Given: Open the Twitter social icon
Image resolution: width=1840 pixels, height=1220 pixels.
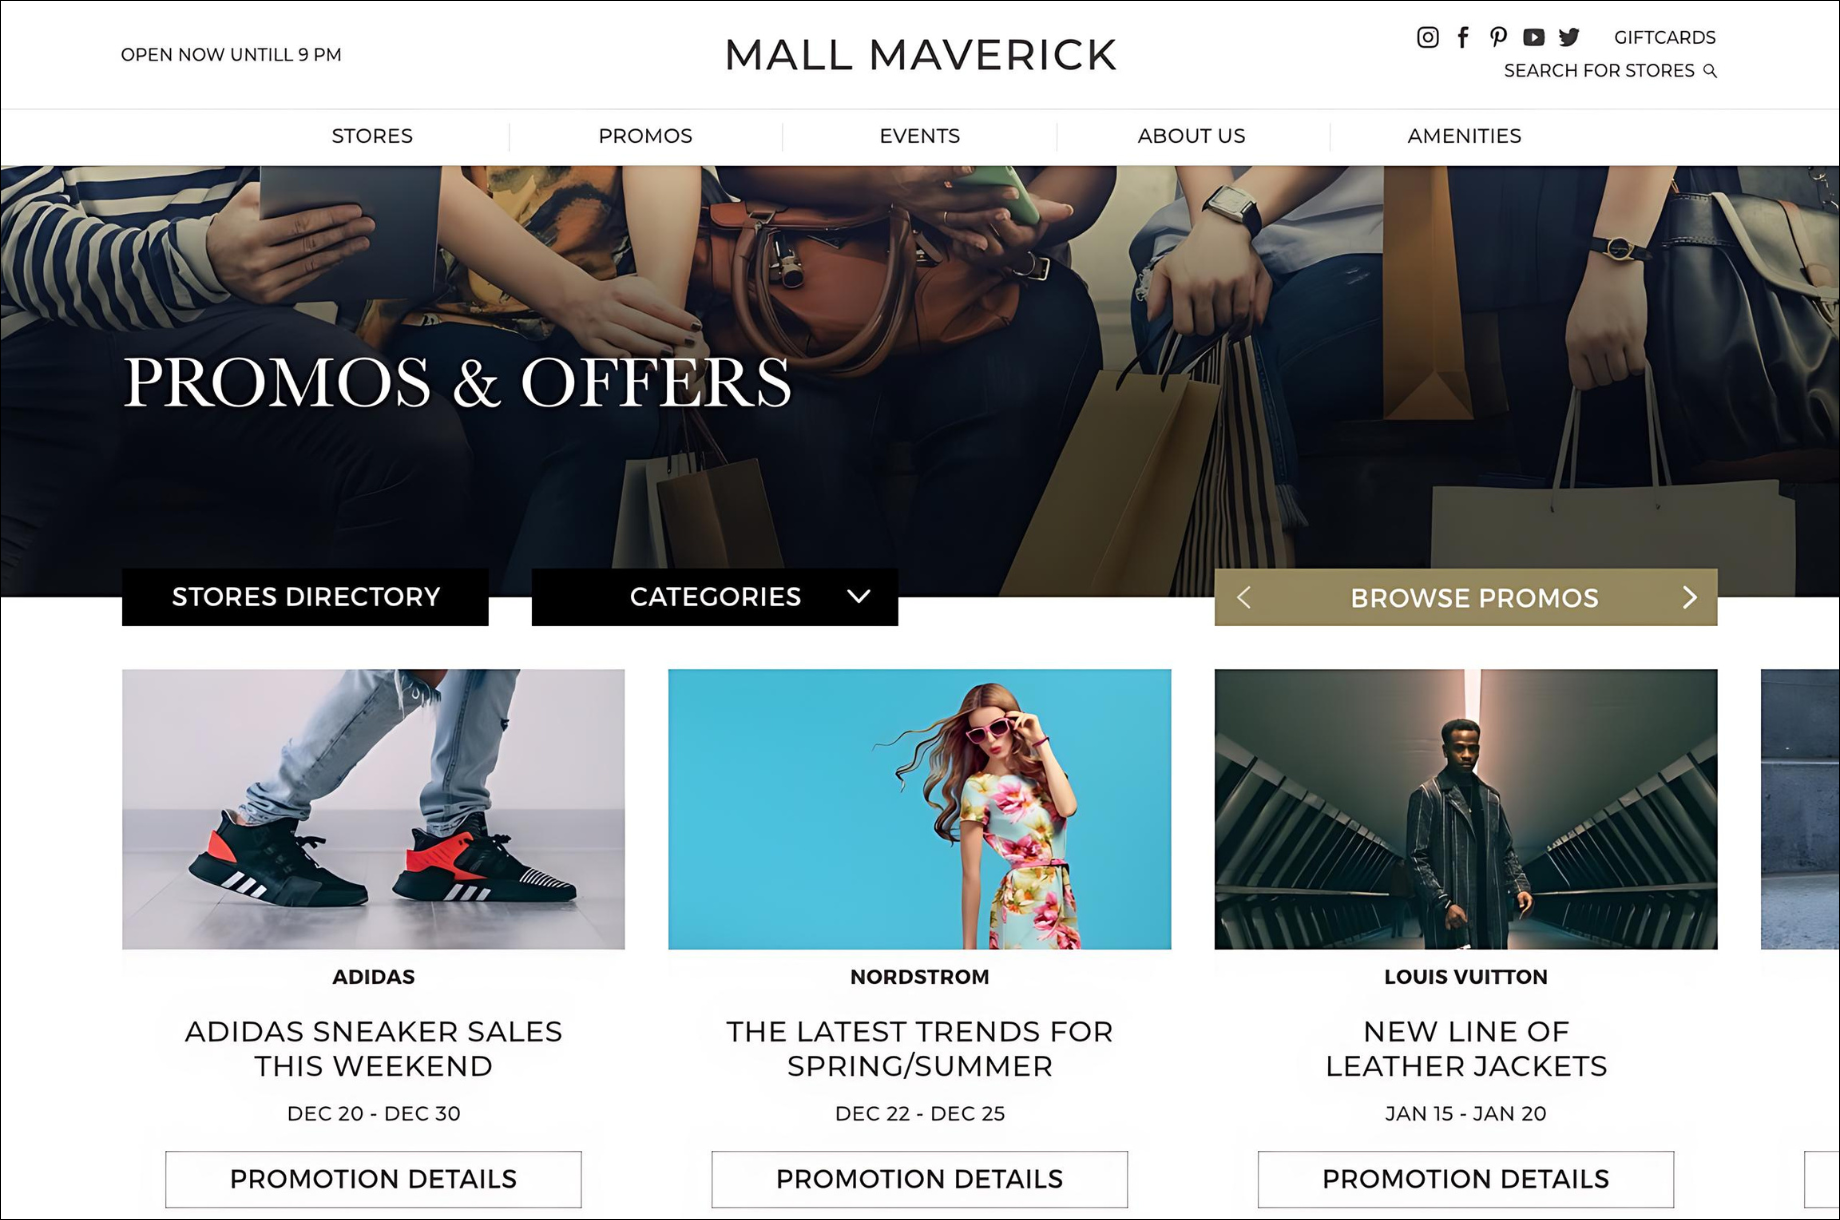Looking at the screenshot, I should (x=1569, y=38).
